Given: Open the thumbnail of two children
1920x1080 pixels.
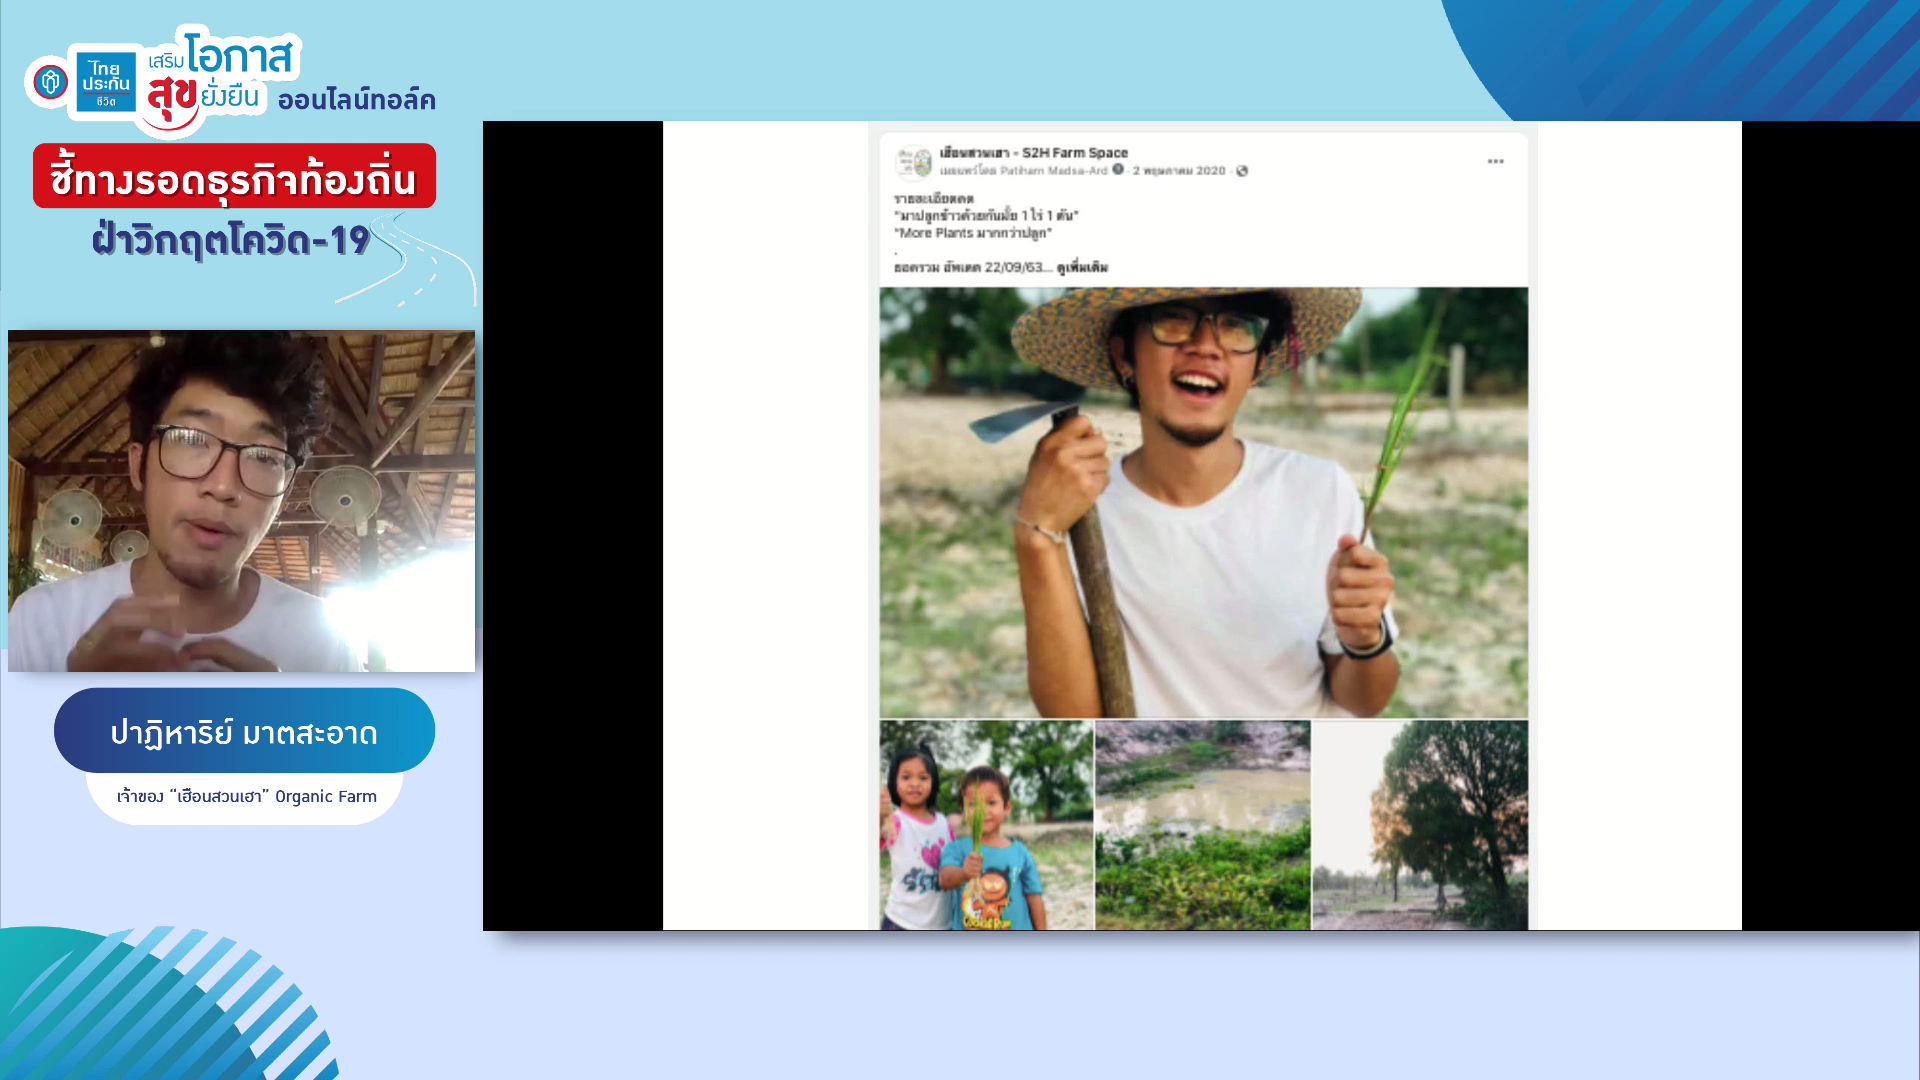Looking at the screenshot, I should coord(986,825).
